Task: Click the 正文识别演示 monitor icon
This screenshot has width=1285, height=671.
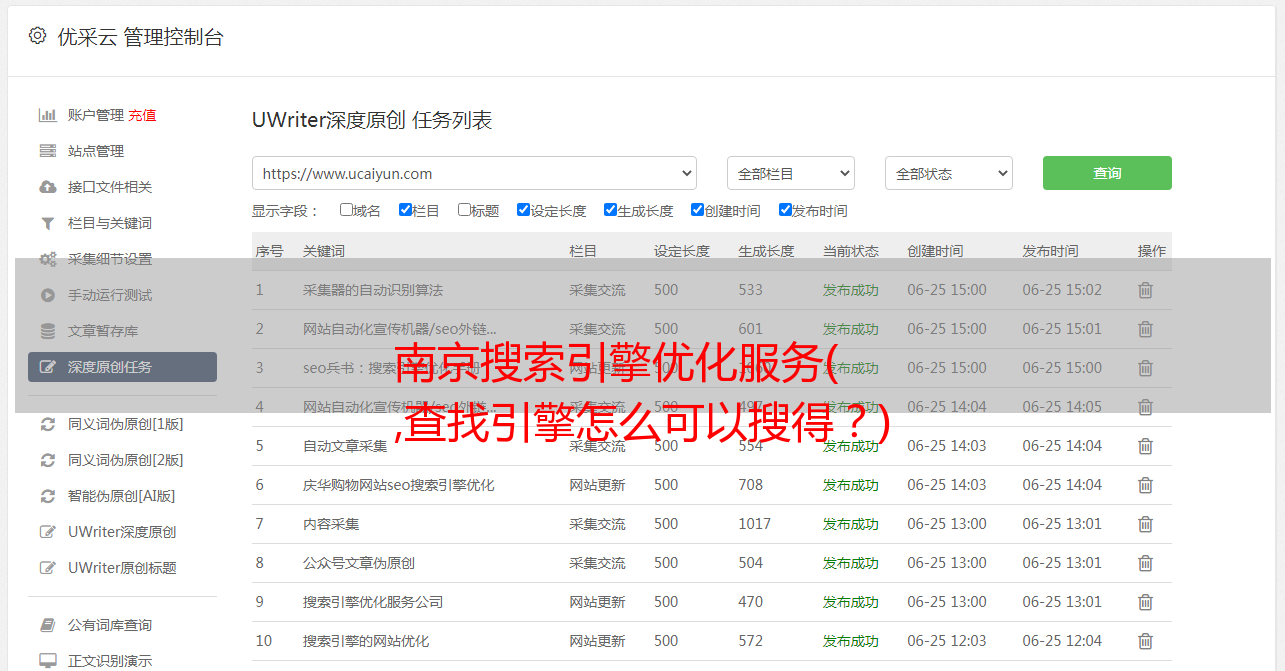Action: (x=47, y=661)
